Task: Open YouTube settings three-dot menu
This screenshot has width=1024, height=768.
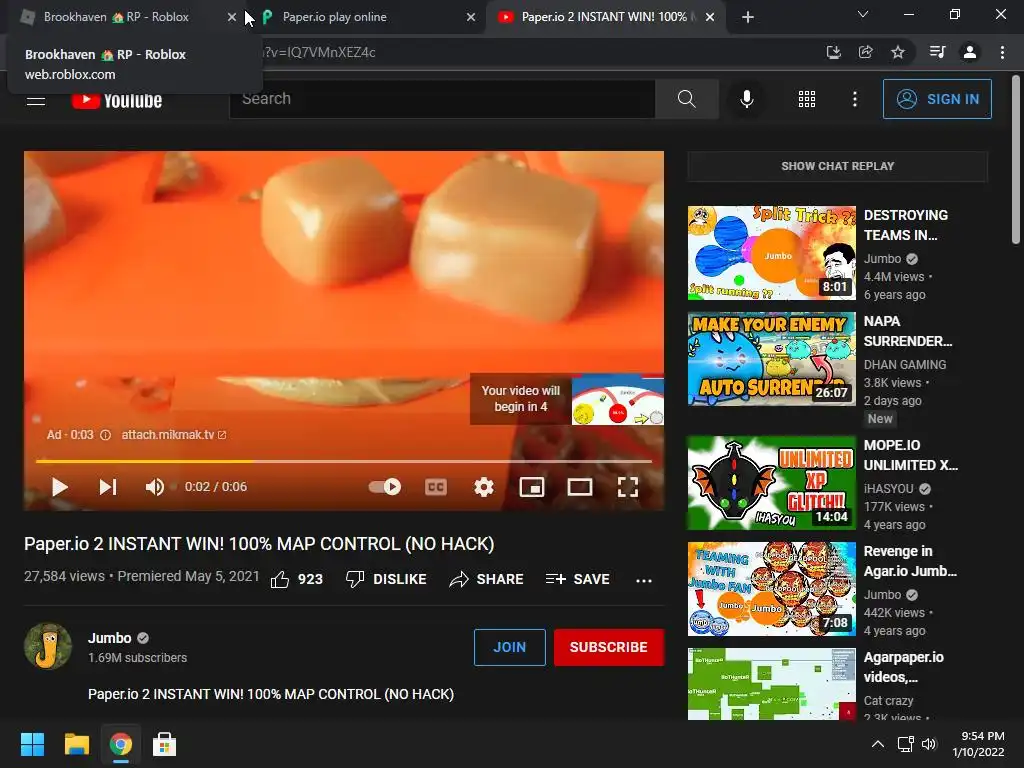Action: pyautogui.click(x=854, y=99)
